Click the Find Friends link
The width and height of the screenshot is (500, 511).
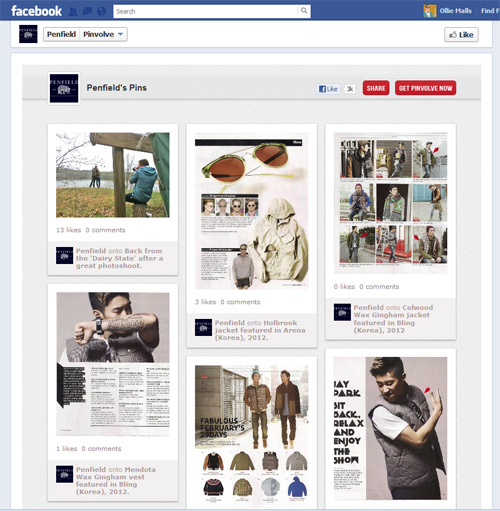tap(490, 11)
